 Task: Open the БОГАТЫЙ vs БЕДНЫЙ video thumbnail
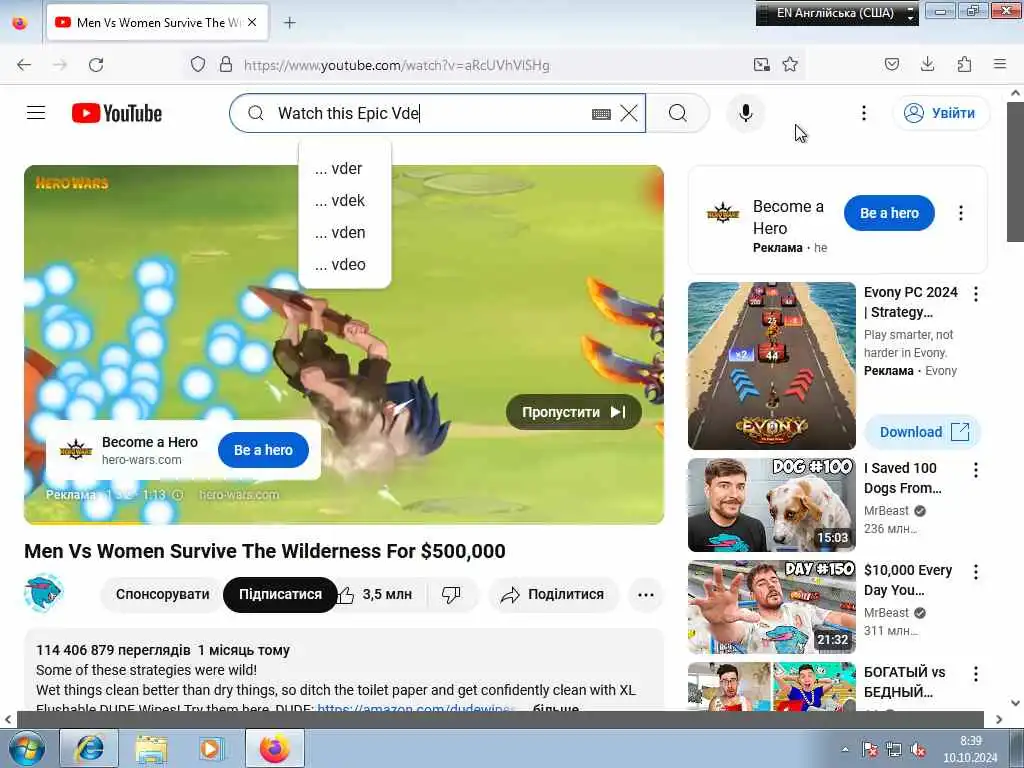click(x=771, y=687)
